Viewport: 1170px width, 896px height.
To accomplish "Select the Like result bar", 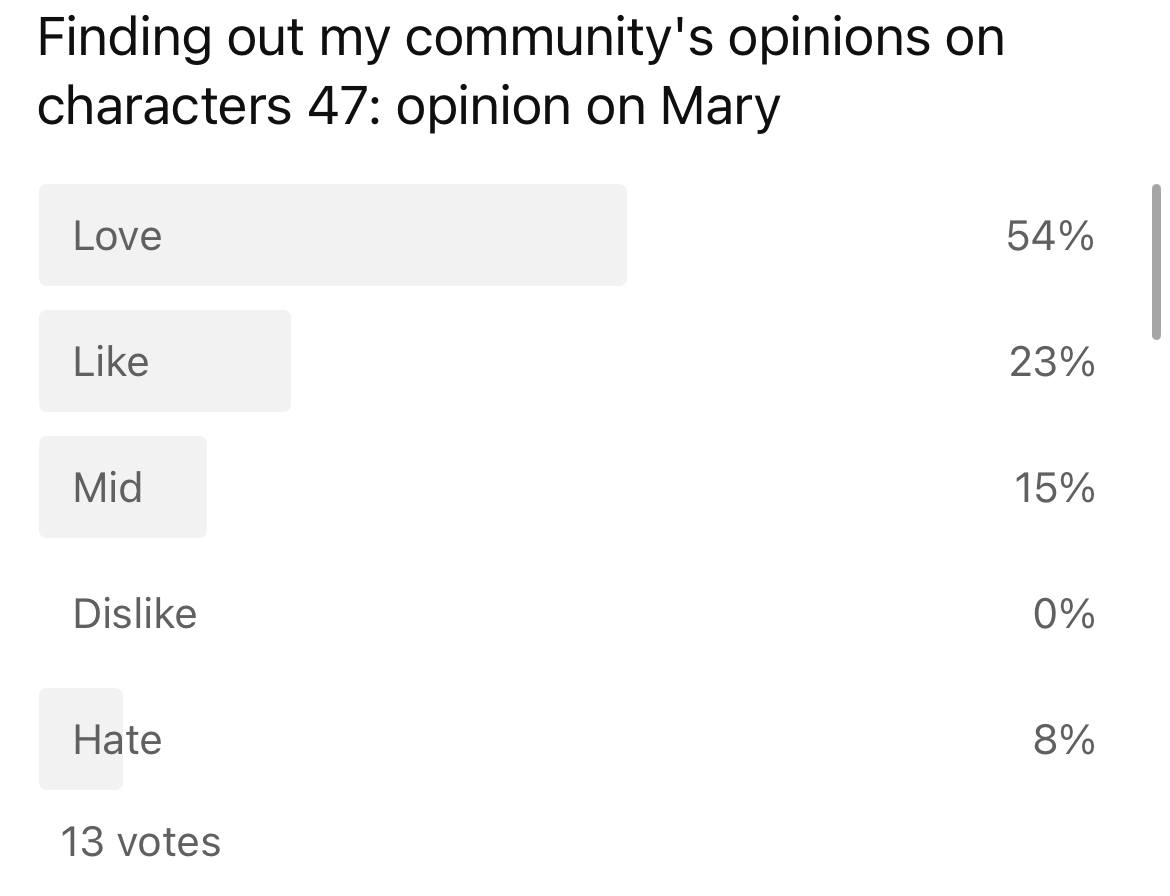I will (164, 361).
